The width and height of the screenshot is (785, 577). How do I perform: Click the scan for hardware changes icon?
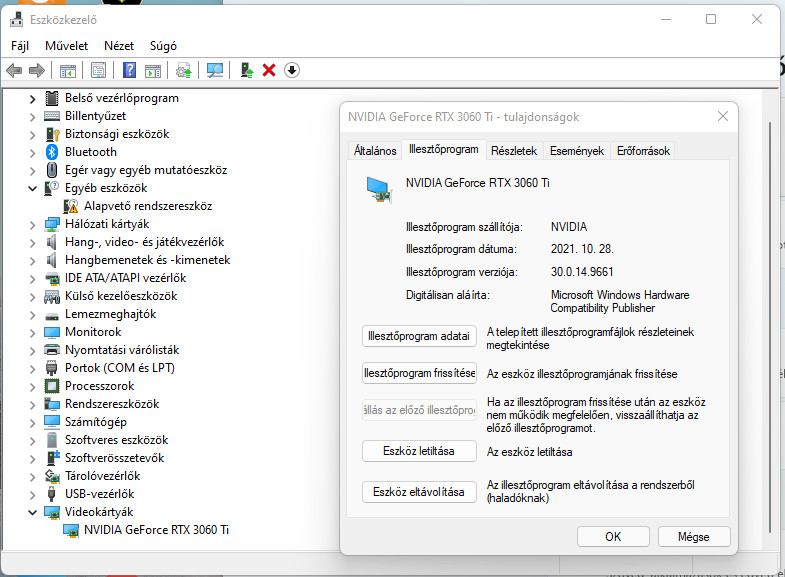click(214, 70)
